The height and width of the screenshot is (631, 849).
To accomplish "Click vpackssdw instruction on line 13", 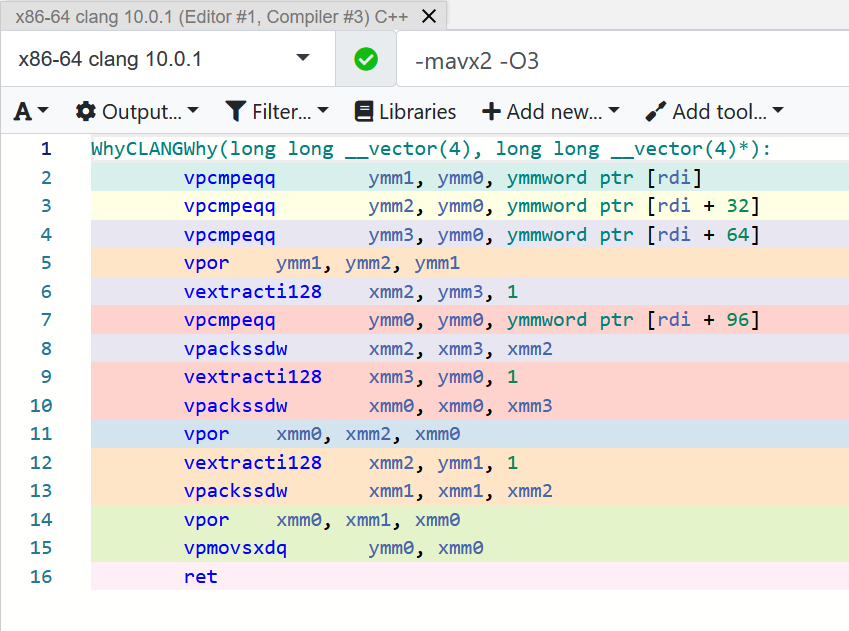I will pos(236,491).
